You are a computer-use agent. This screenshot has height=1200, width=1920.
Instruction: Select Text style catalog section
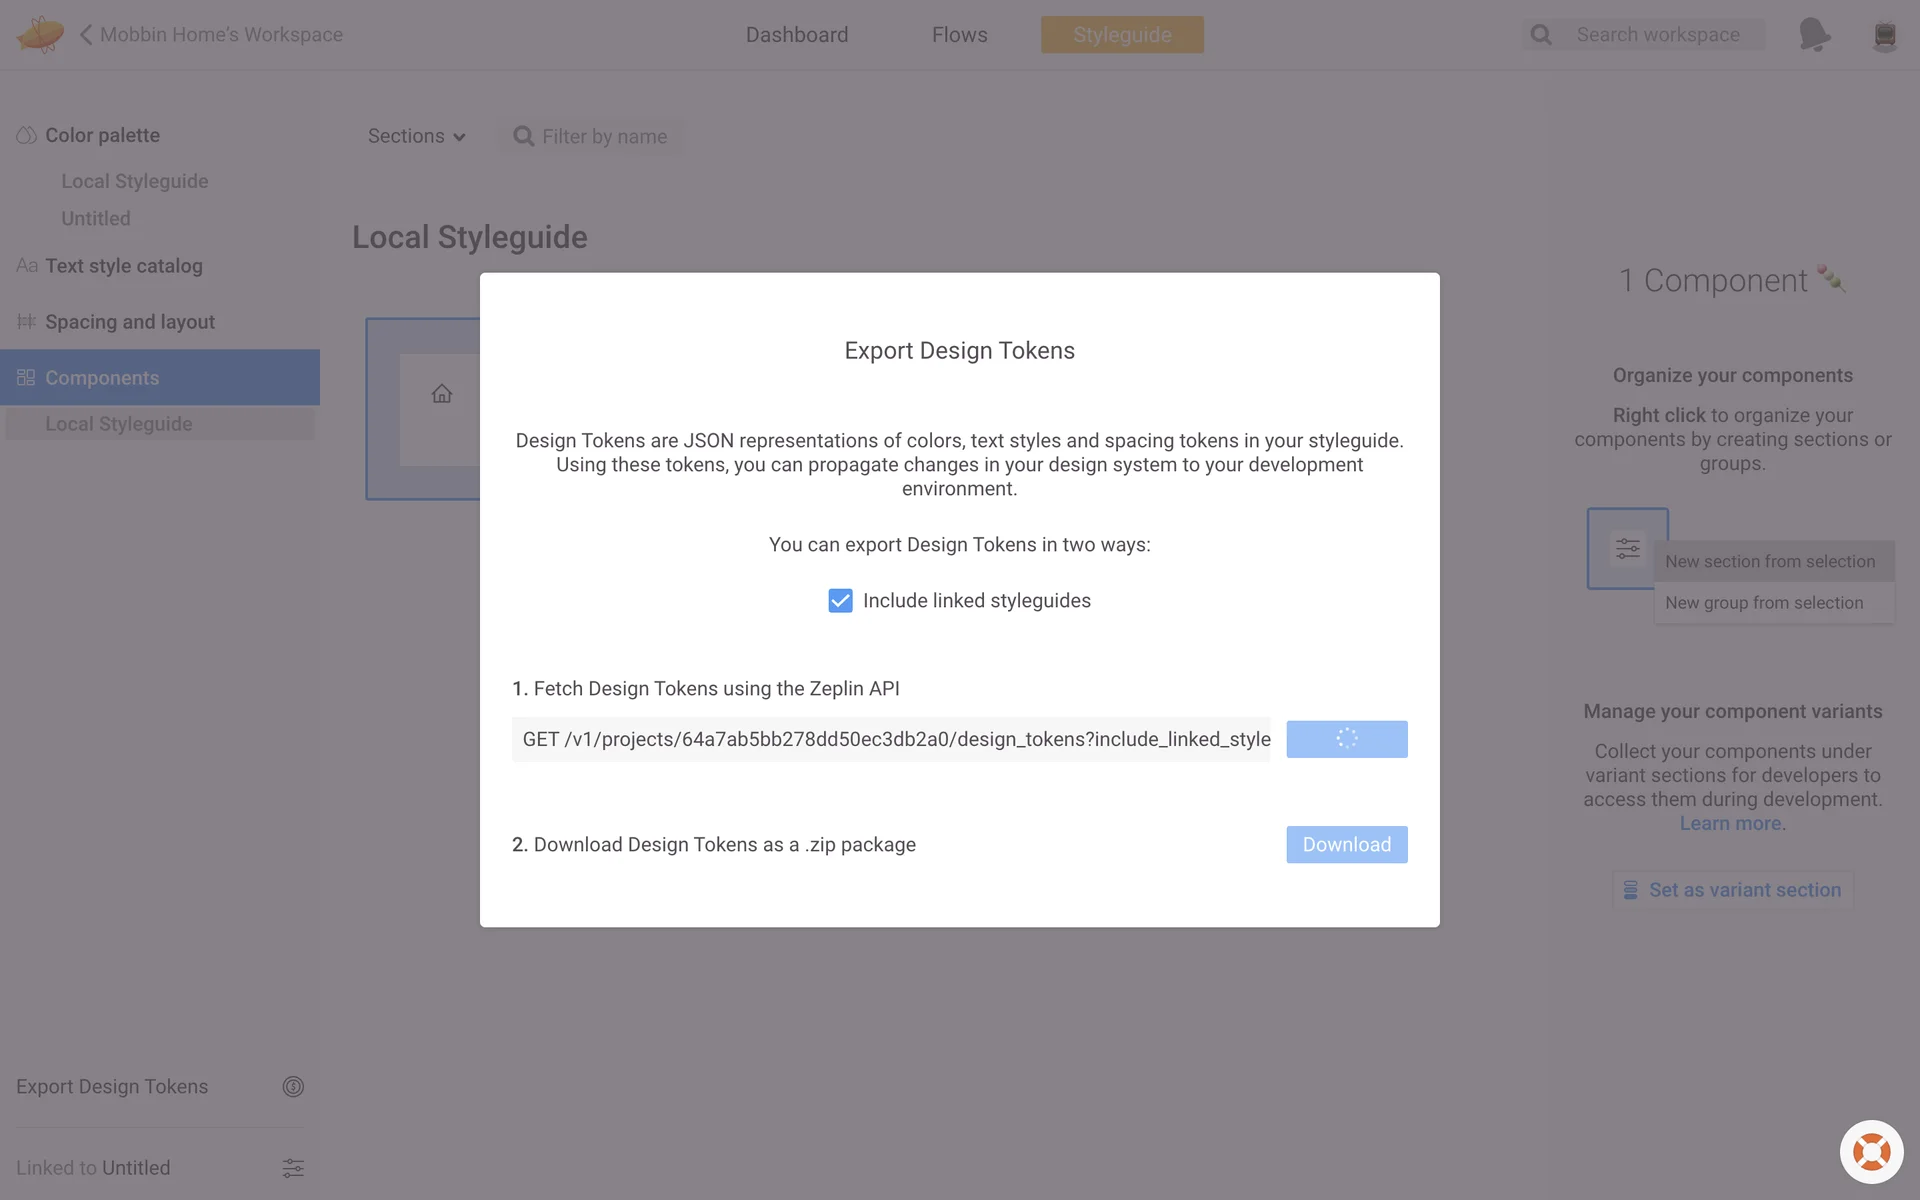click(x=123, y=266)
